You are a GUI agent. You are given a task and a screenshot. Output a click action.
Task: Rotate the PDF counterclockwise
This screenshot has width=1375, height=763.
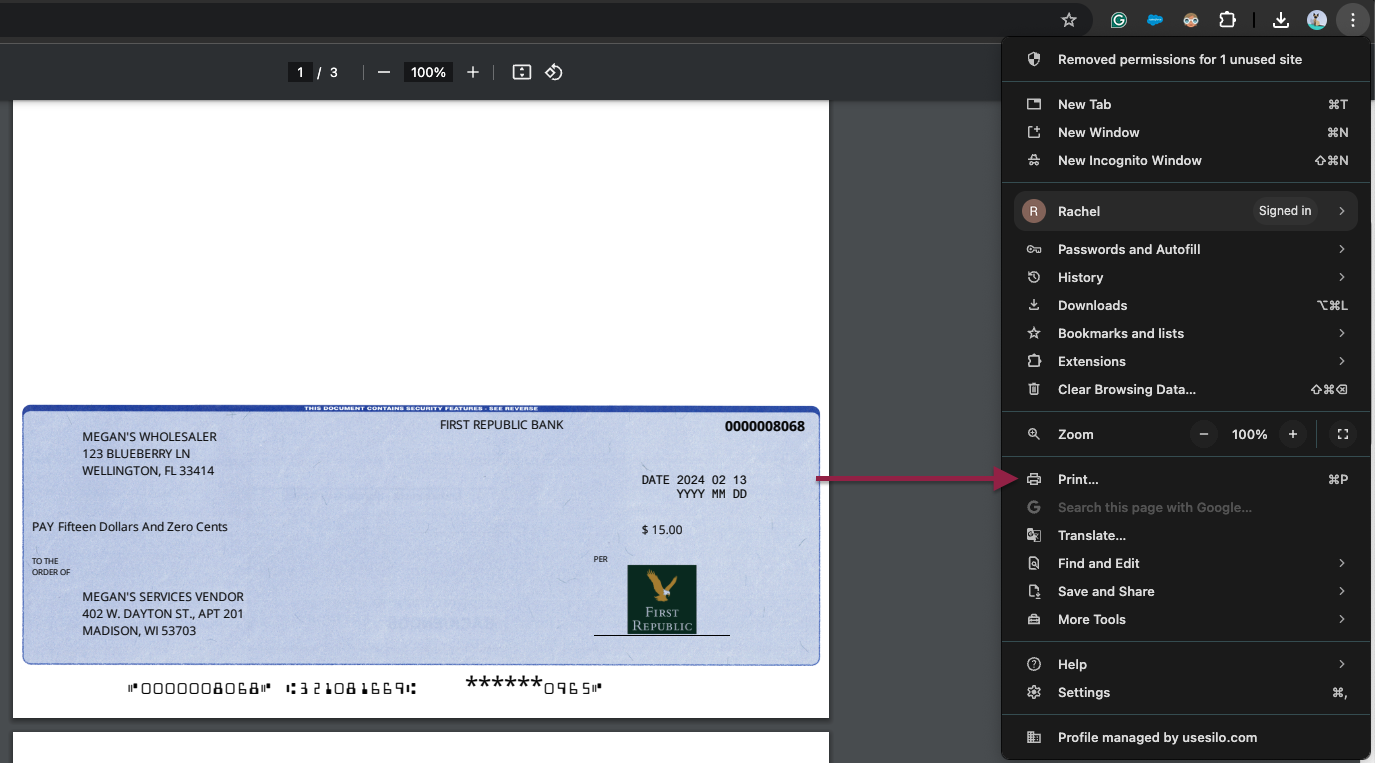coord(554,72)
